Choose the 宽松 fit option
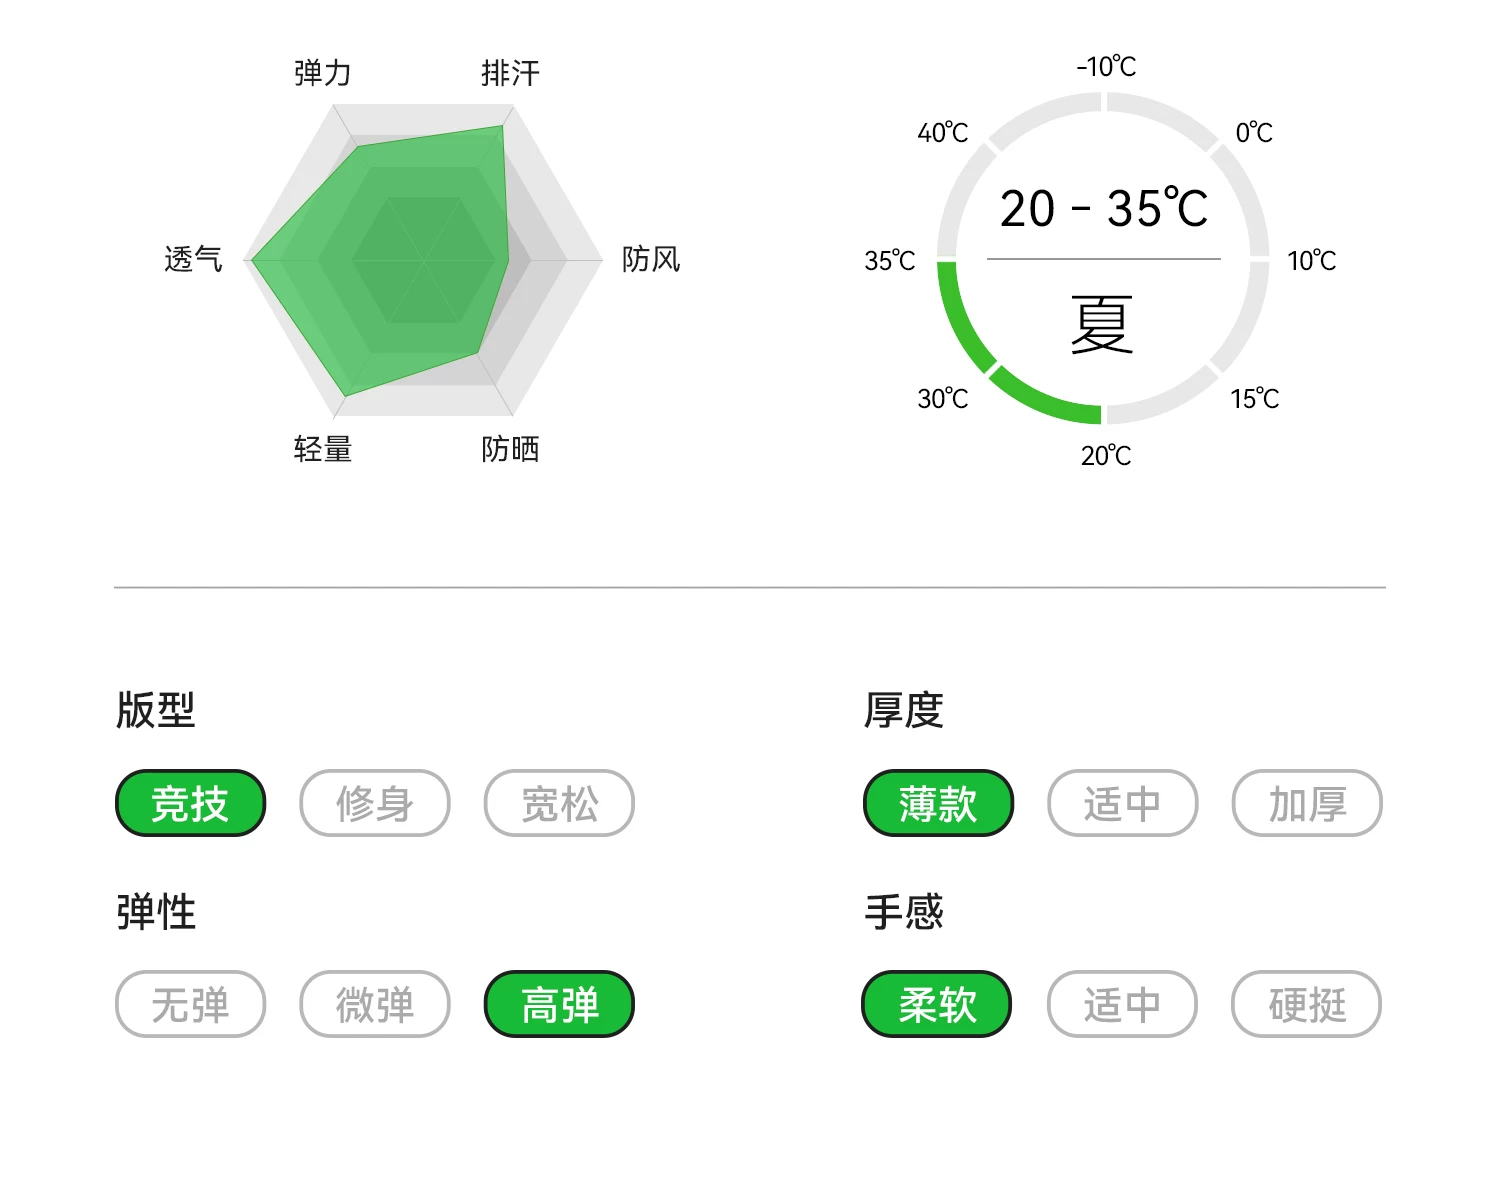Image resolution: width=1500 pixels, height=1199 pixels. (x=559, y=803)
